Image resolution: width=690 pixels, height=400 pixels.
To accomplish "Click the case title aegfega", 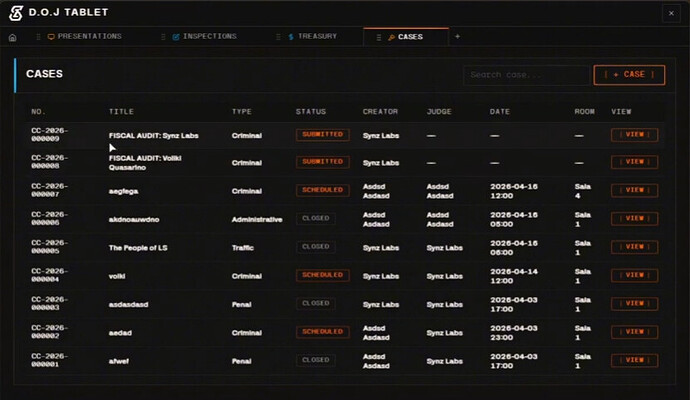I will click(x=123, y=191).
